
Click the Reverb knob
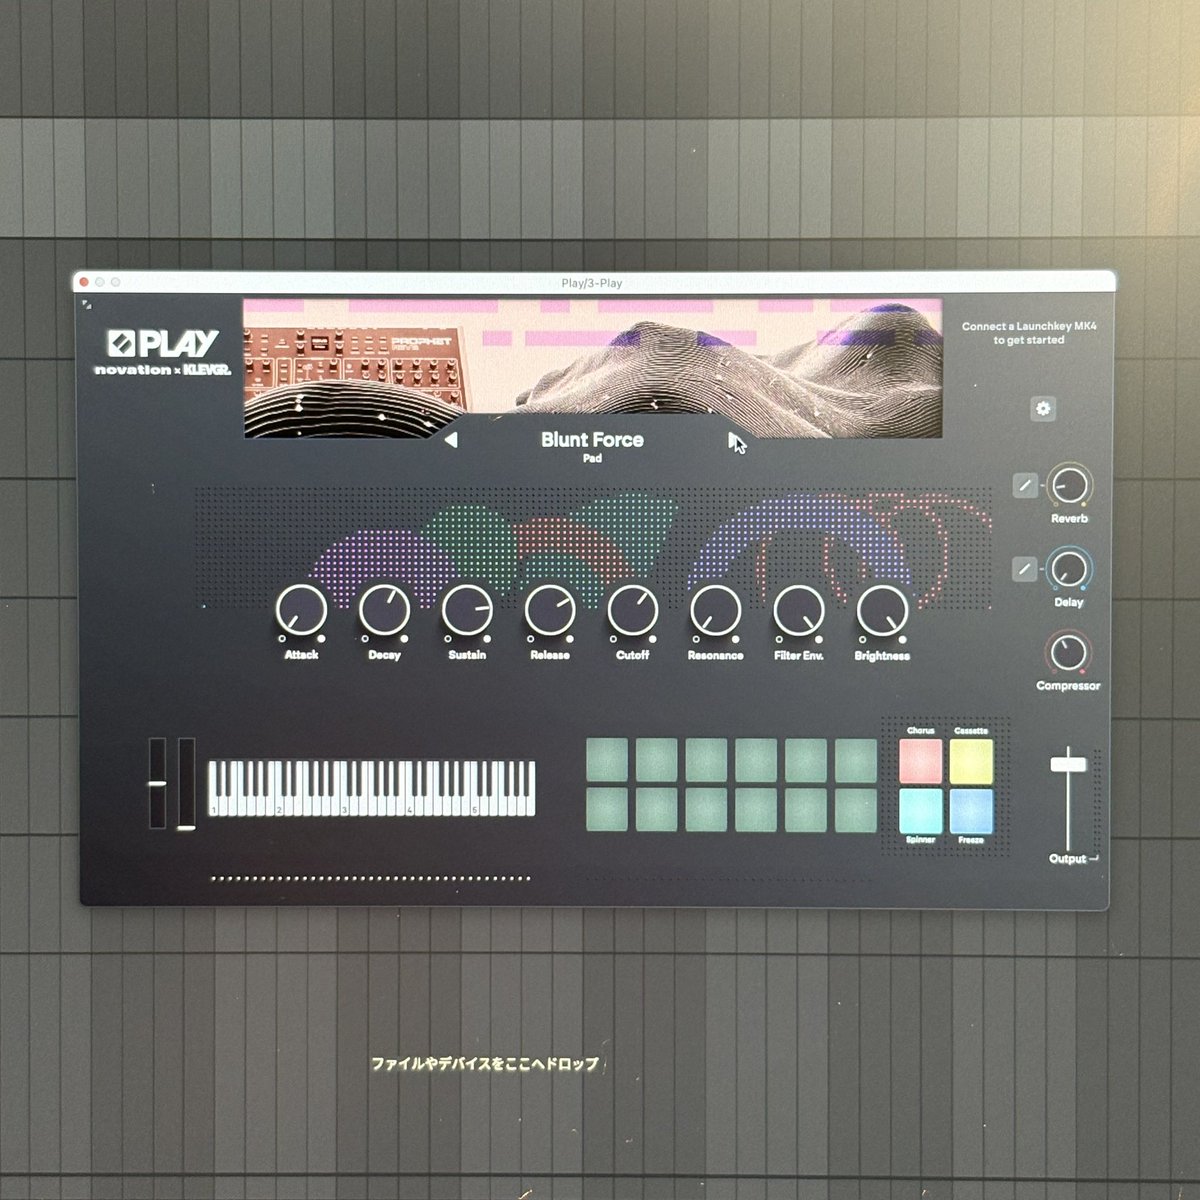click(1069, 485)
